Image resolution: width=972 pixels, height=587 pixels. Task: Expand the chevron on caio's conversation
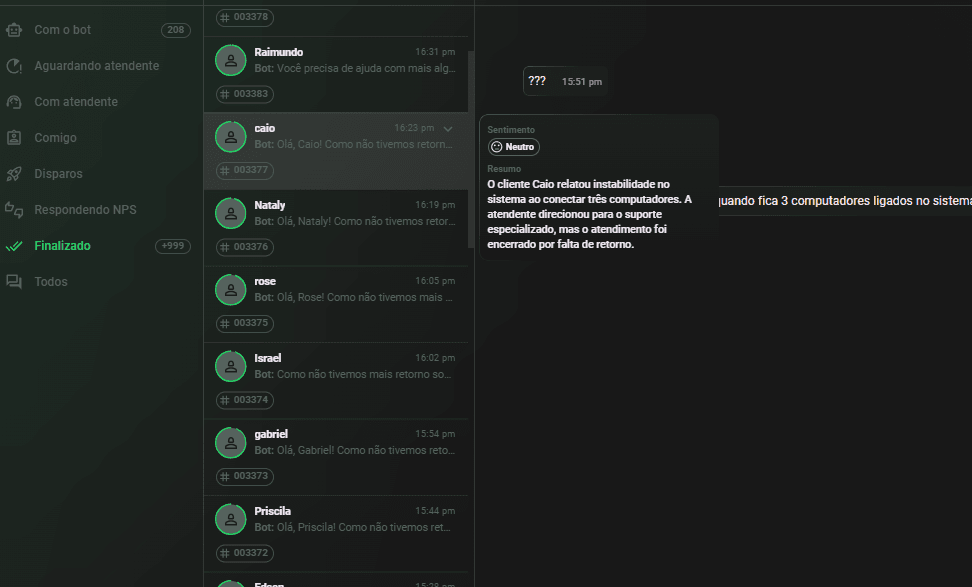tap(448, 129)
